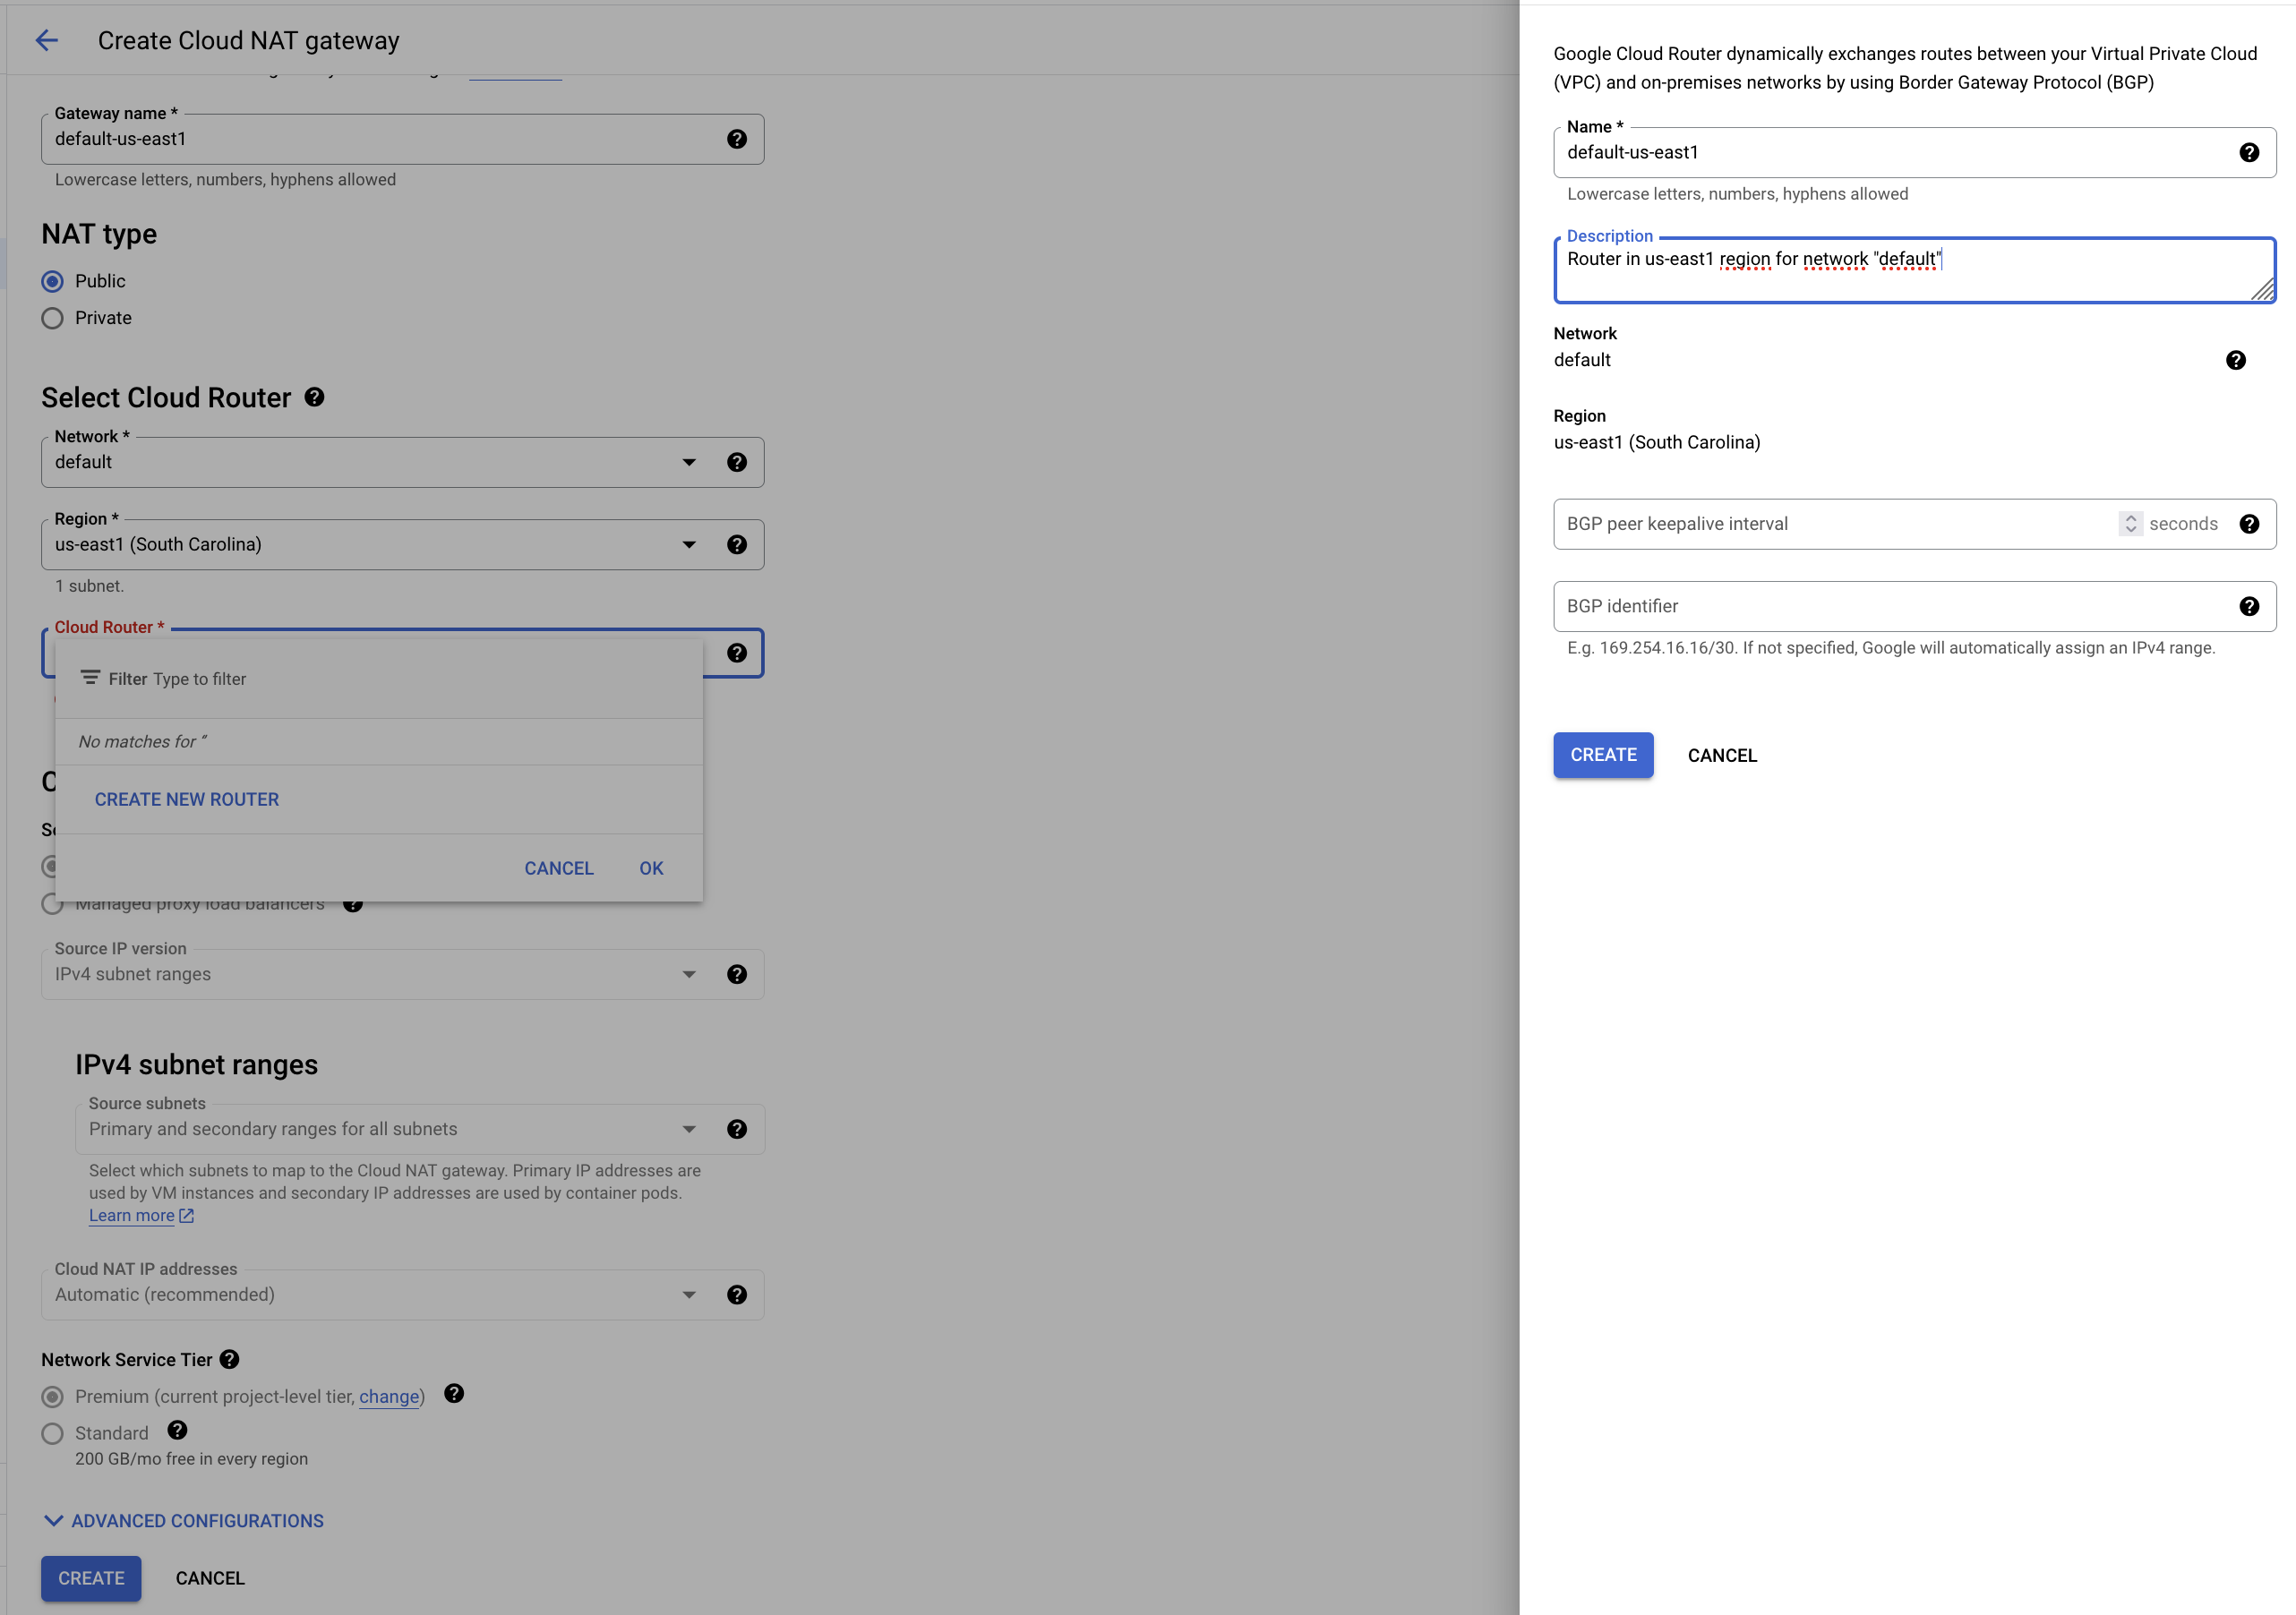This screenshot has height=1615, width=2296.
Task: Open help for Source IP version
Action: pos(737,974)
